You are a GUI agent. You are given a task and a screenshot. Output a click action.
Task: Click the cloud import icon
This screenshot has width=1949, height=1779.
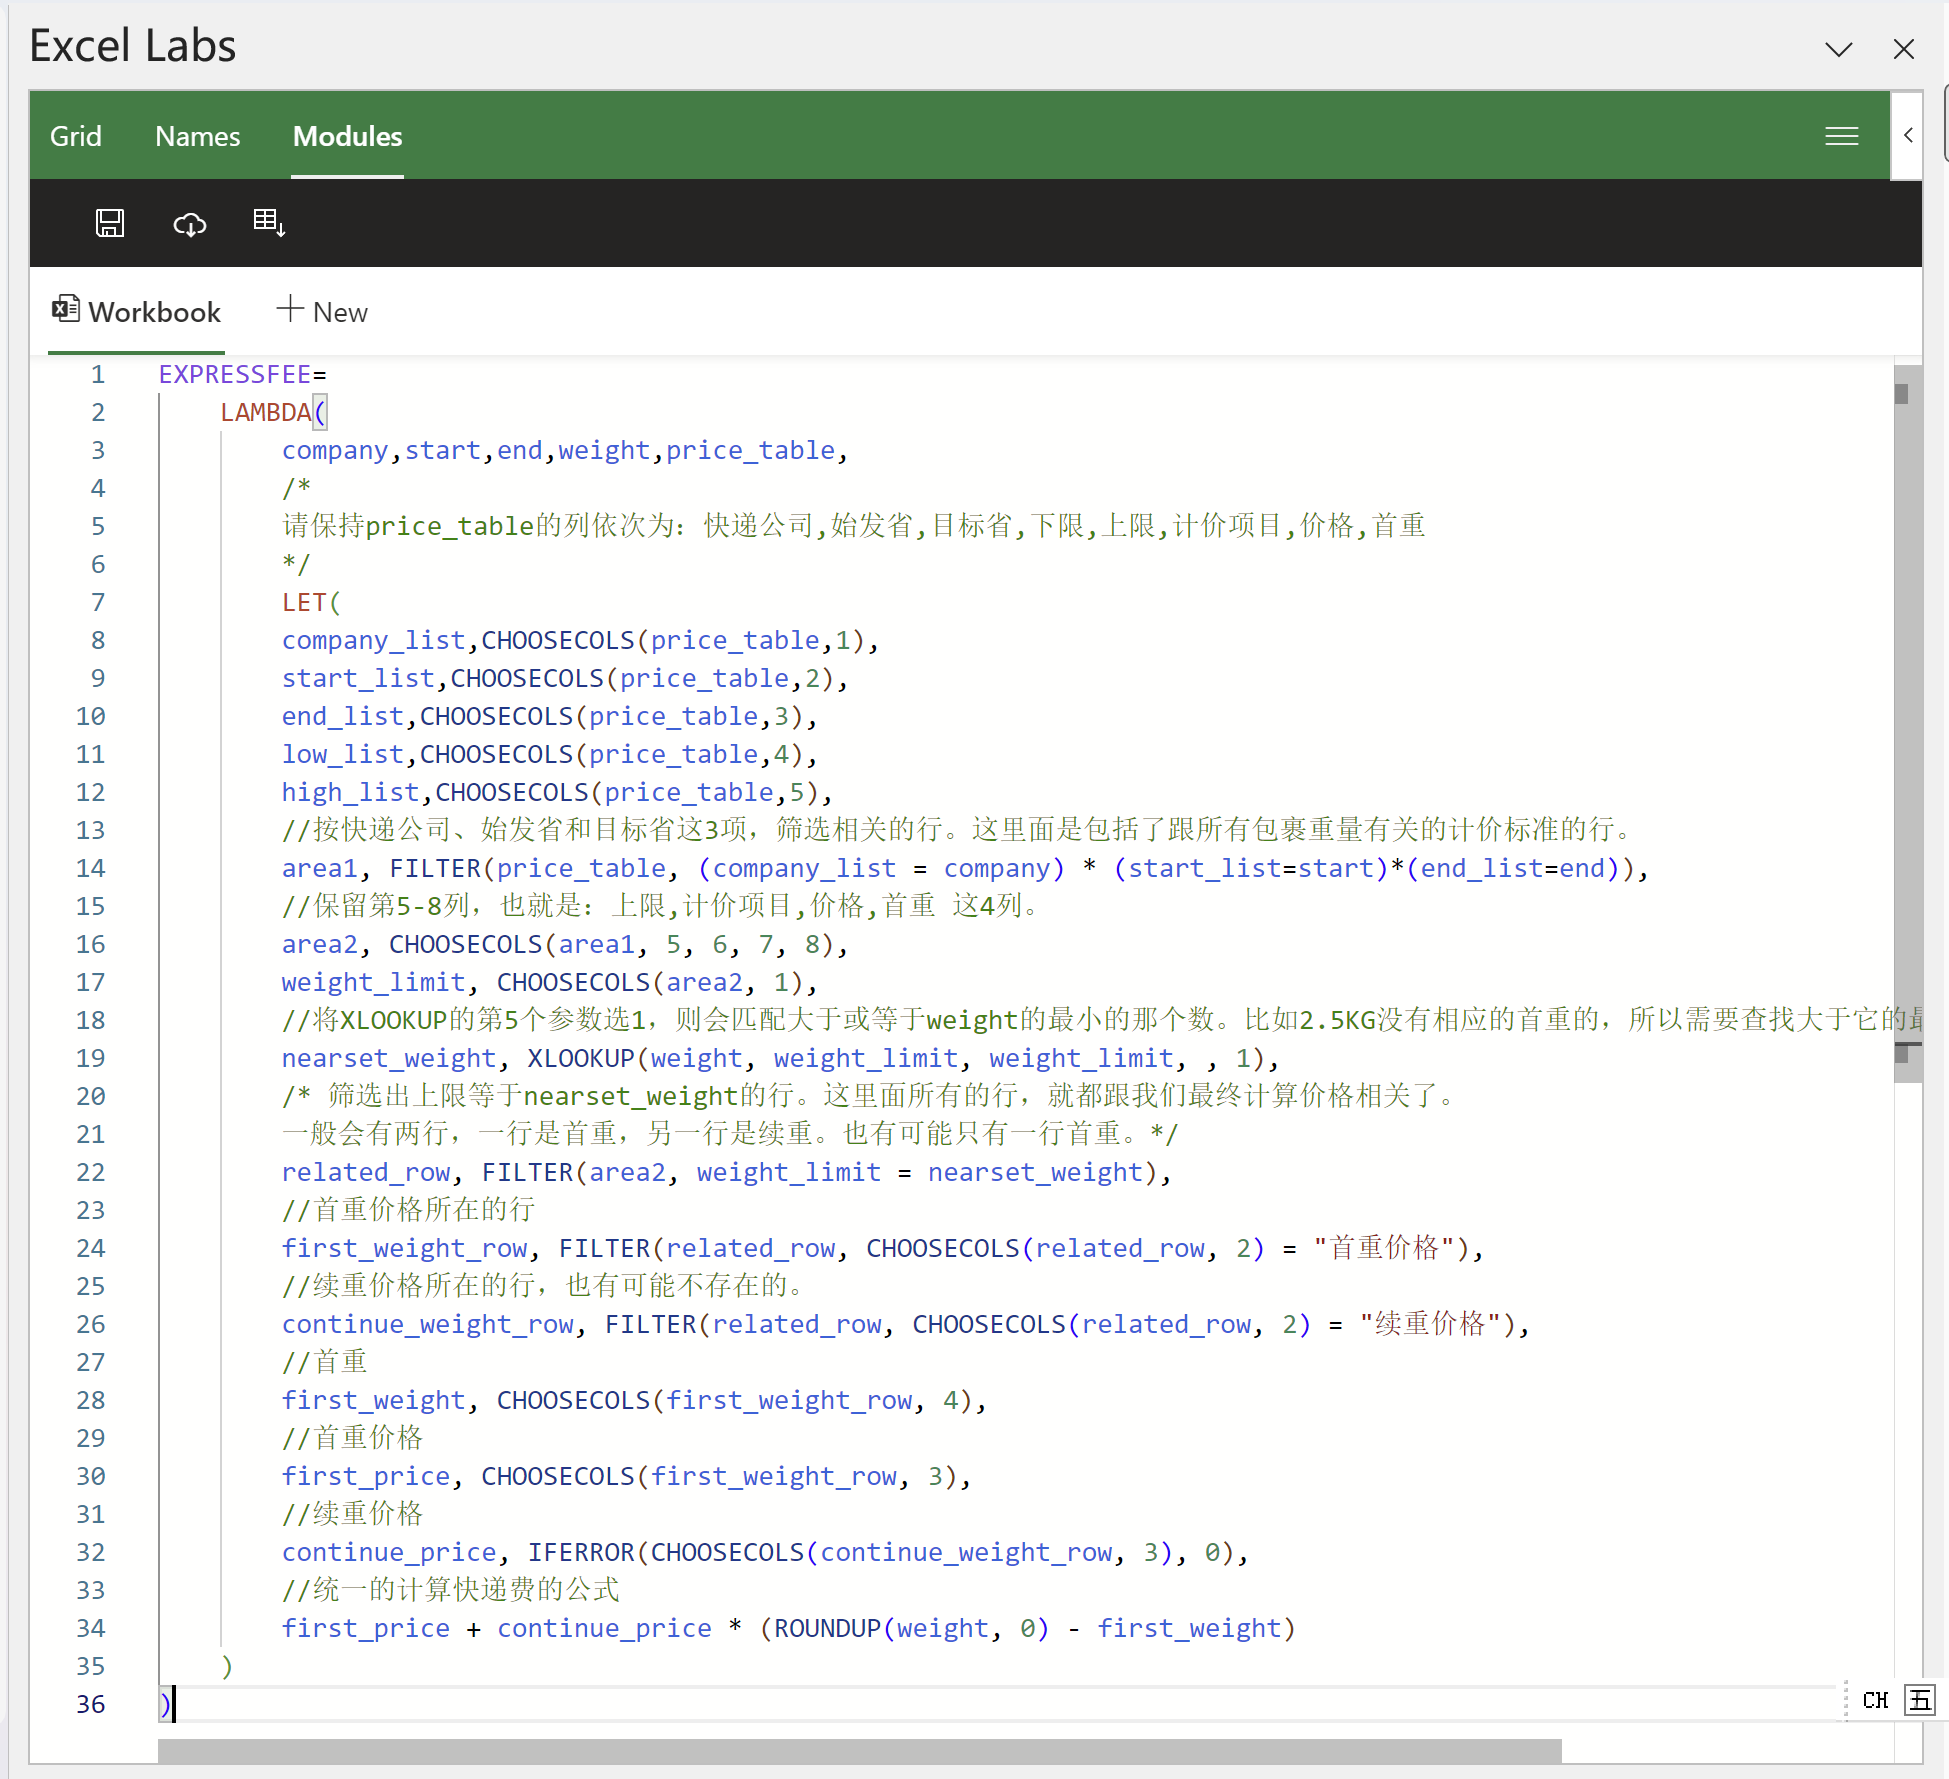coord(189,223)
